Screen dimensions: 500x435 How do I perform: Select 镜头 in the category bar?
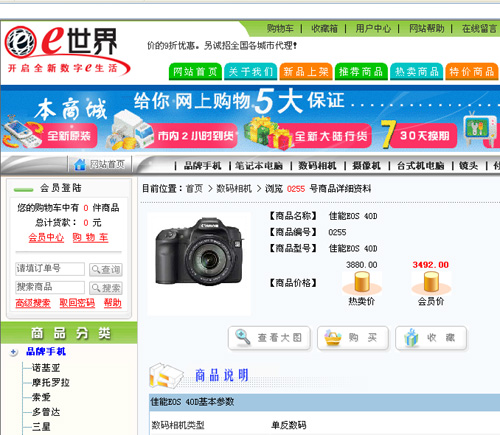(469, 166)
